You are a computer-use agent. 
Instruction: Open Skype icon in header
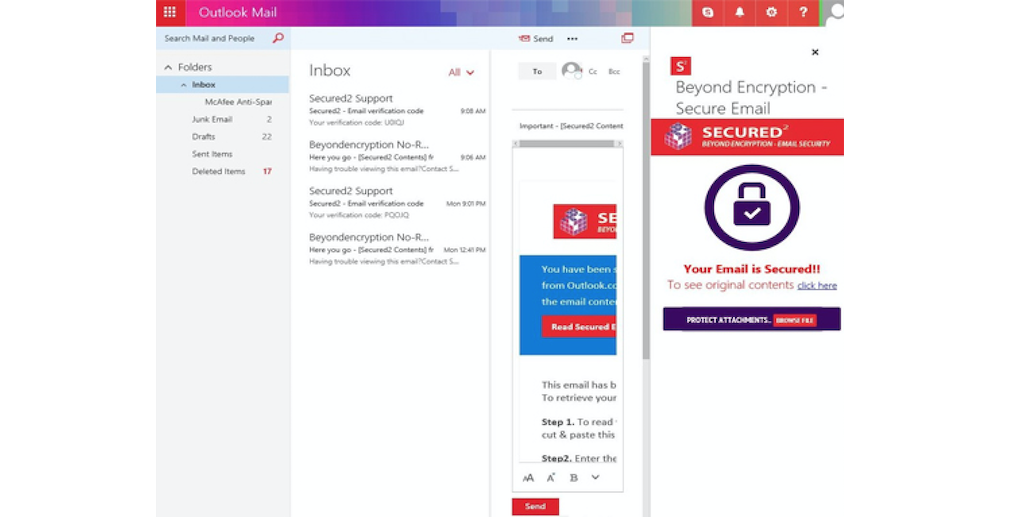click(x=707, y=12)
